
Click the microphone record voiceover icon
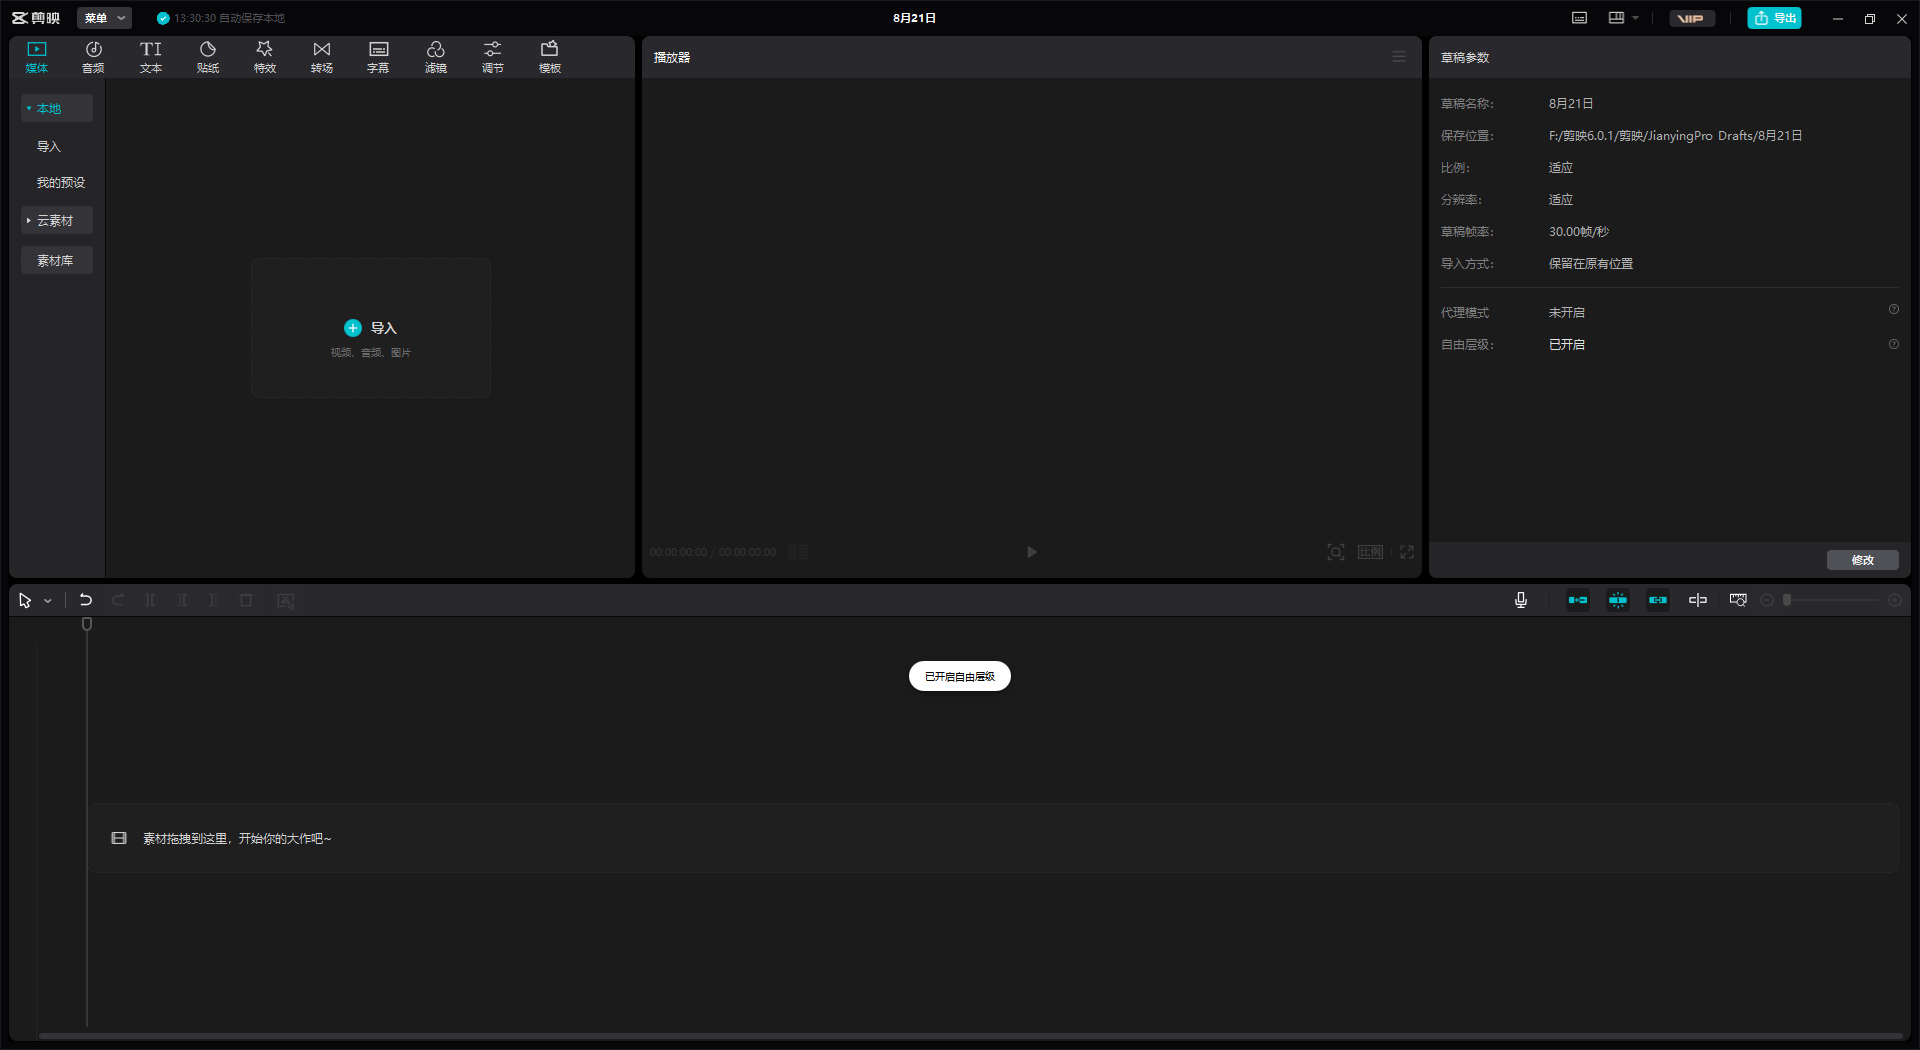(1521, 600)
